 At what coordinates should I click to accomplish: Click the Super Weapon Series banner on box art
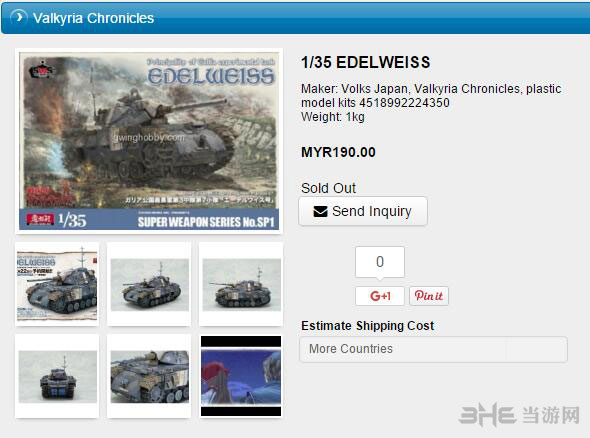click(x=206, y=222)
